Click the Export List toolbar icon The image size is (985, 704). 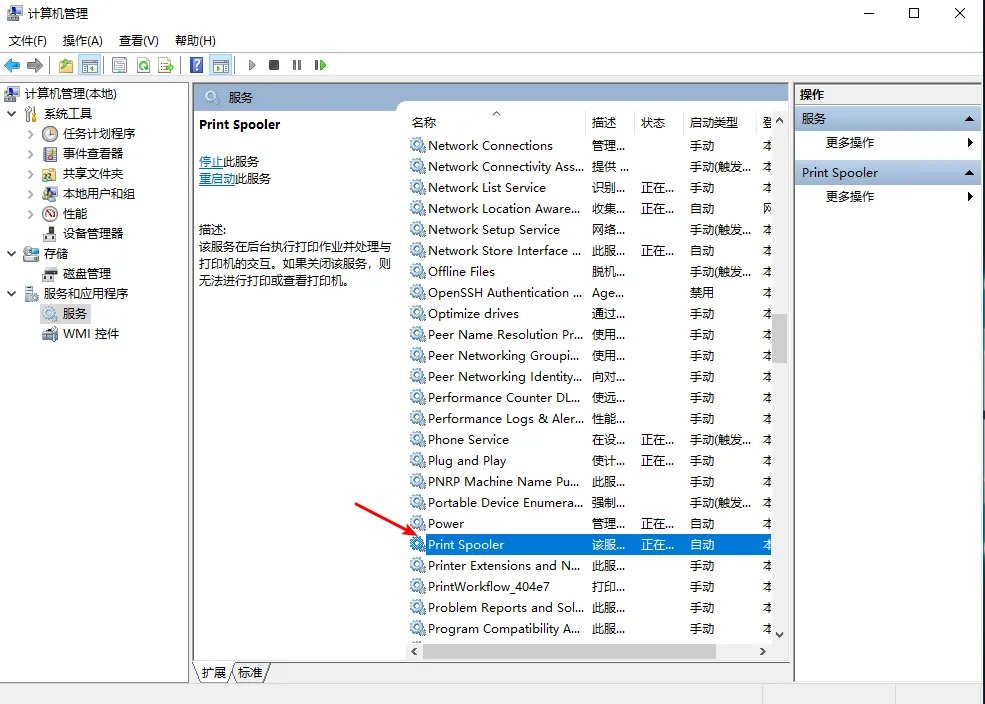(x=166, y=65)
